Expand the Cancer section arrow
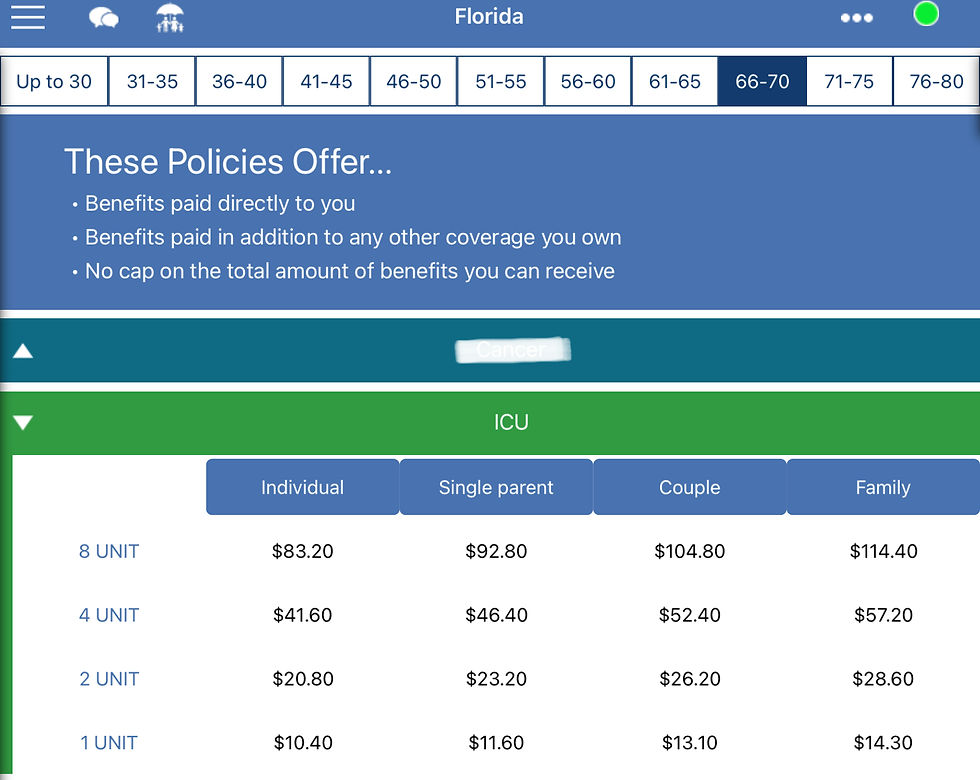980x780 pixels. tap(23, 351)
